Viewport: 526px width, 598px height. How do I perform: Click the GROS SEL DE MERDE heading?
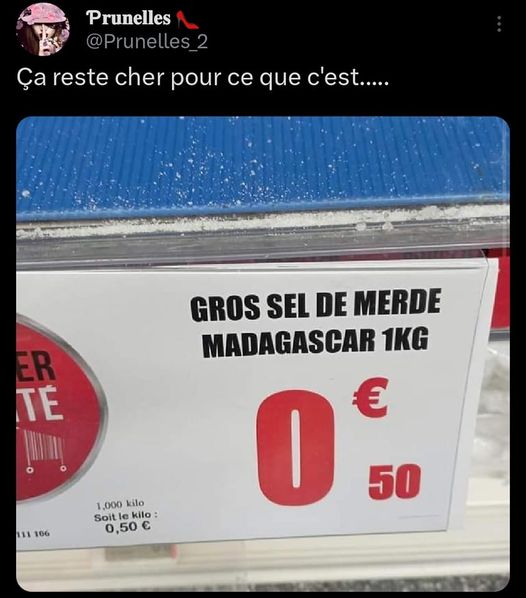tap(315, 304)
